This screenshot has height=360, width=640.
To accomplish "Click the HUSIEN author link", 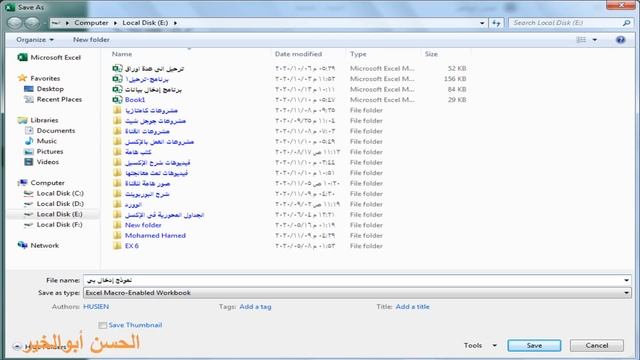I will pyautogui.click(x=96, y=307).
